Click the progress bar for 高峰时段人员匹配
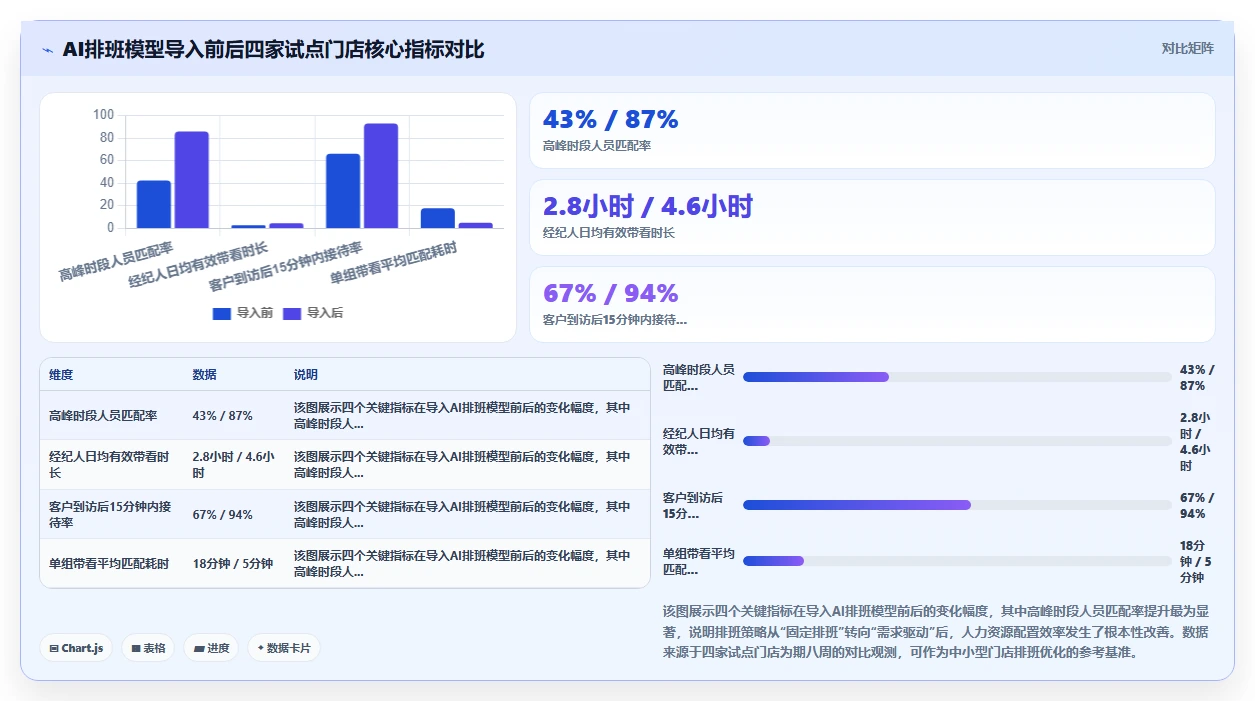Viewport: 1255px width, 701px height. point(957,377)
